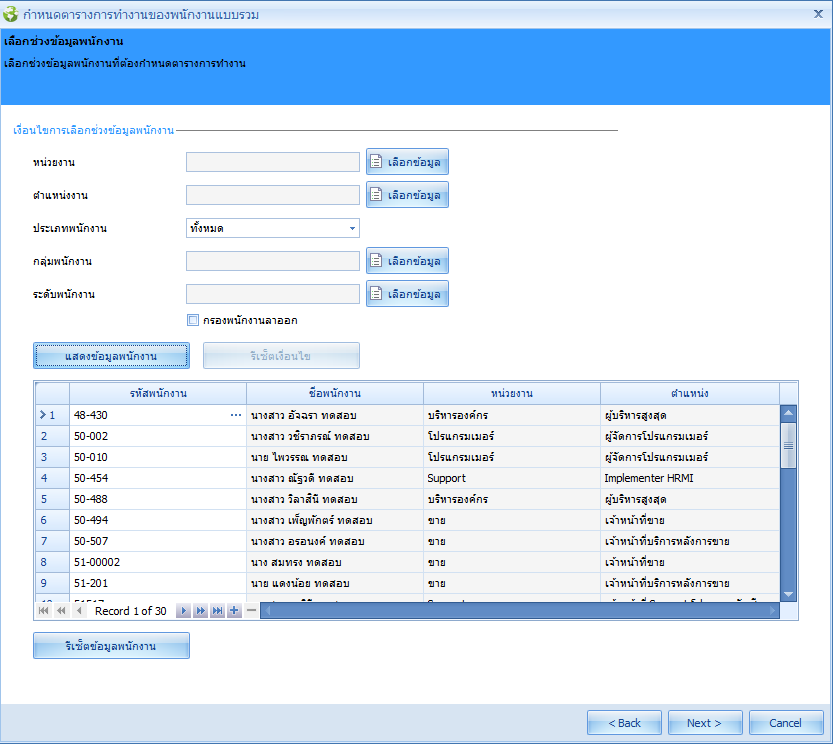Sort by หน่วยงาน column header
Screen dimensions: 833x745
(512, 394)
